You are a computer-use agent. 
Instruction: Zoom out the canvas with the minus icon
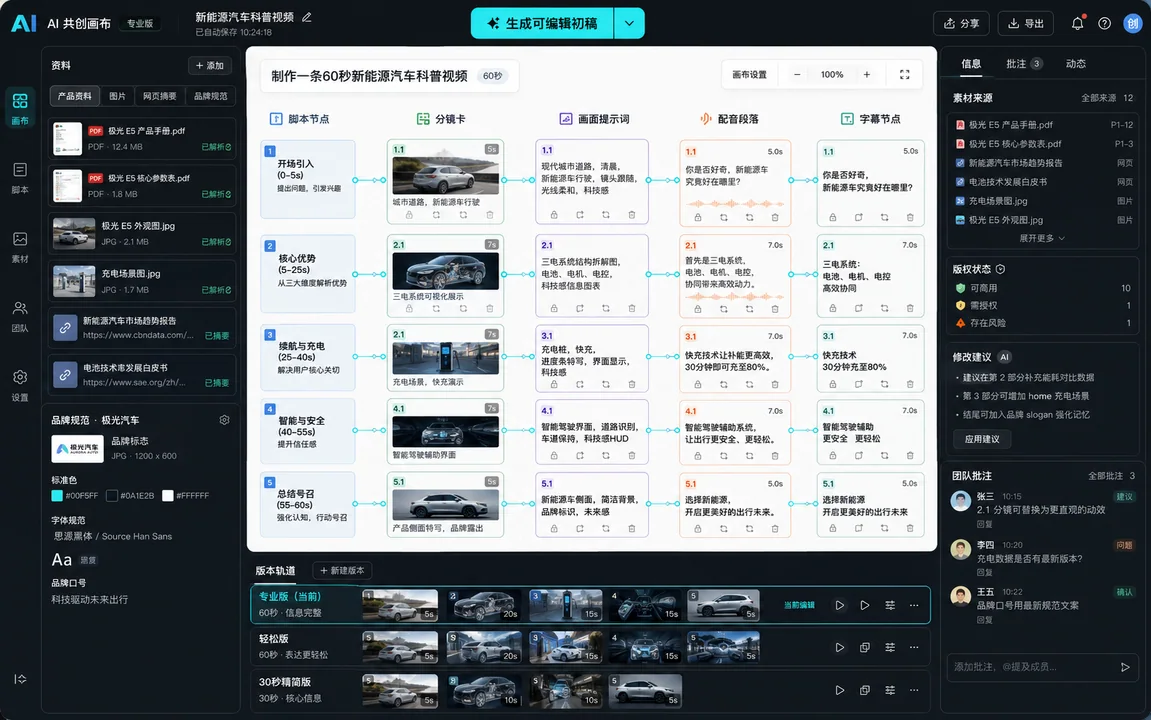pyautogui.click(x=796, y=75)
